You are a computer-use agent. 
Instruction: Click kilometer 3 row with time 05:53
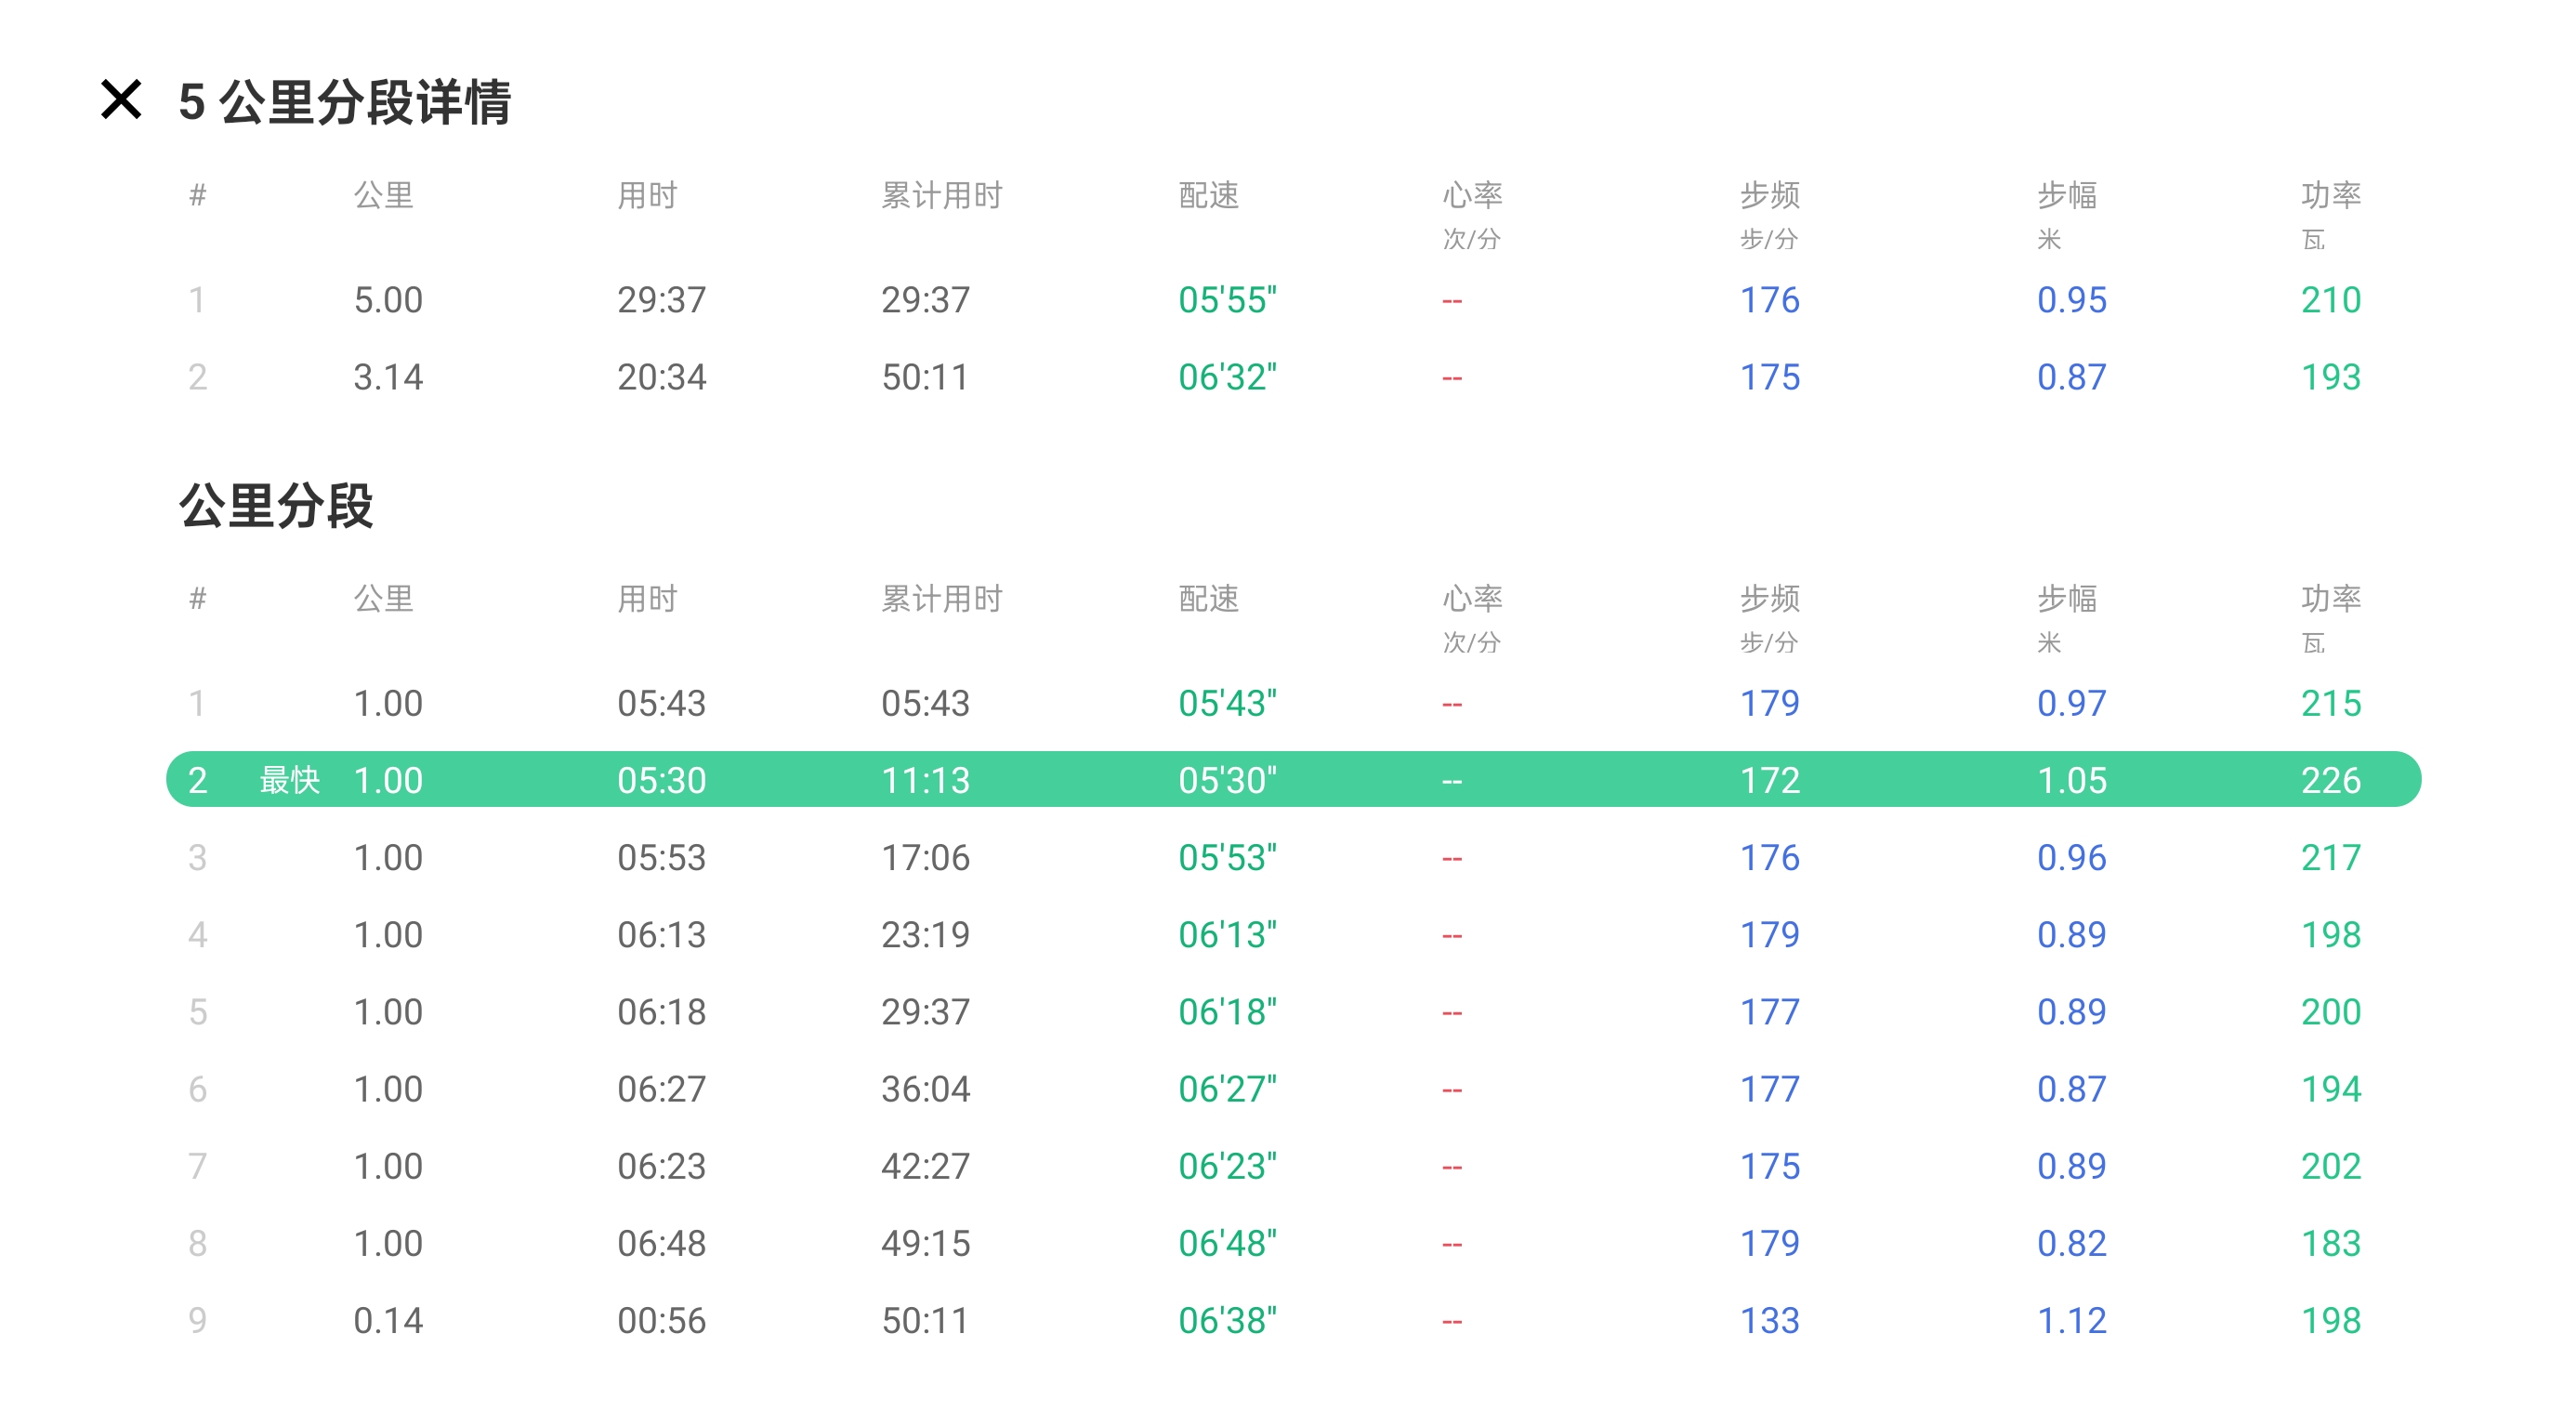coord(661,857)
